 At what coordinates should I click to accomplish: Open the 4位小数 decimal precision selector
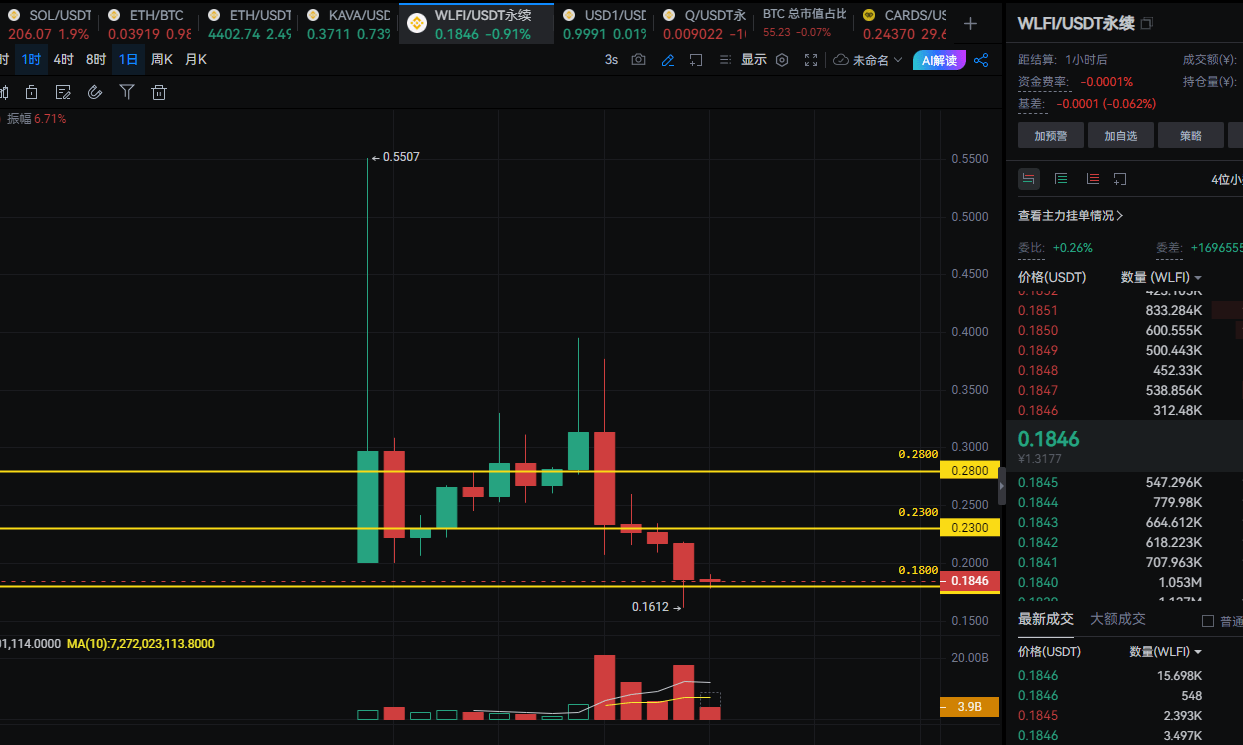tap(1226, 180)
